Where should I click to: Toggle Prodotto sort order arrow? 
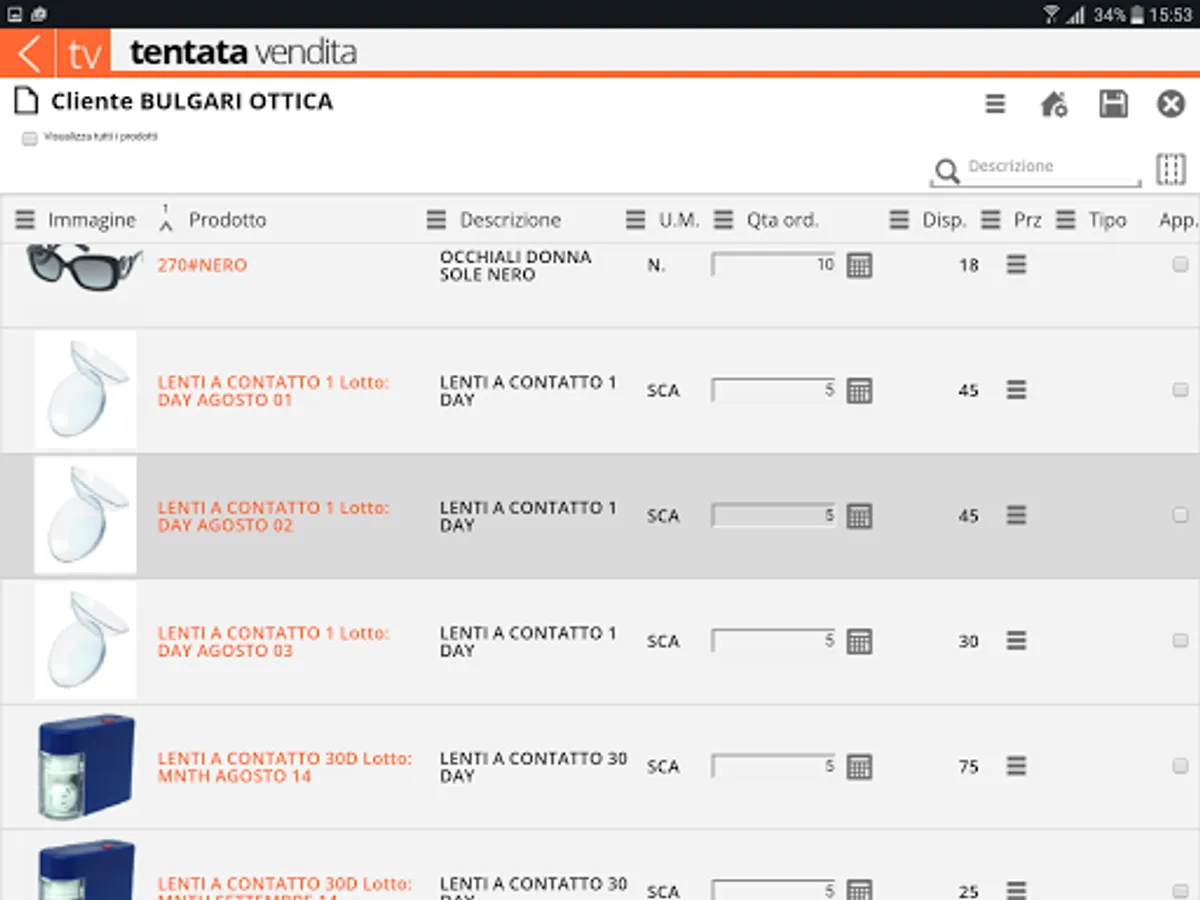[x=166, y=220]
